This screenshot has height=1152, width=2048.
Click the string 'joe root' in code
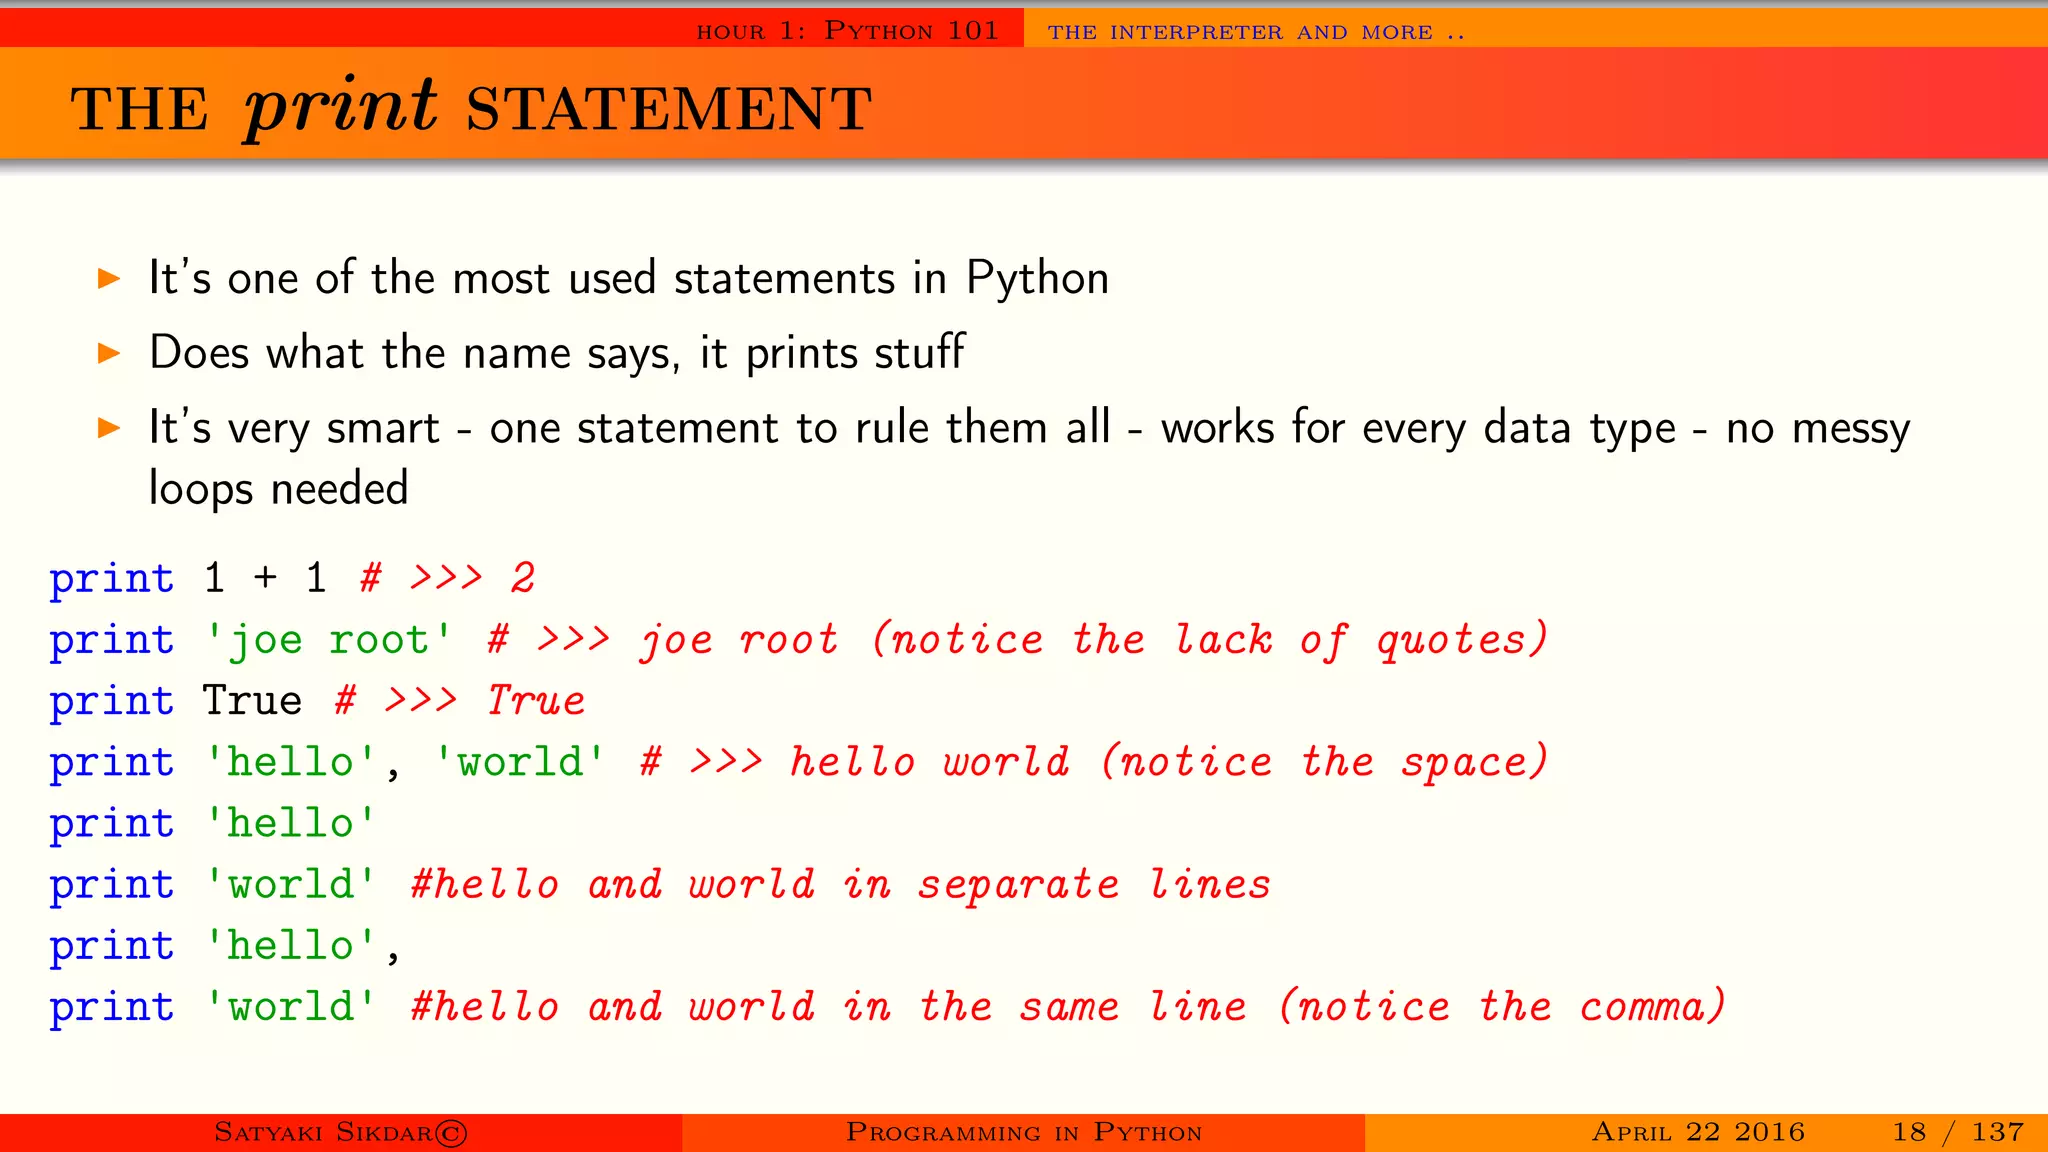click(x=328, y=640)
